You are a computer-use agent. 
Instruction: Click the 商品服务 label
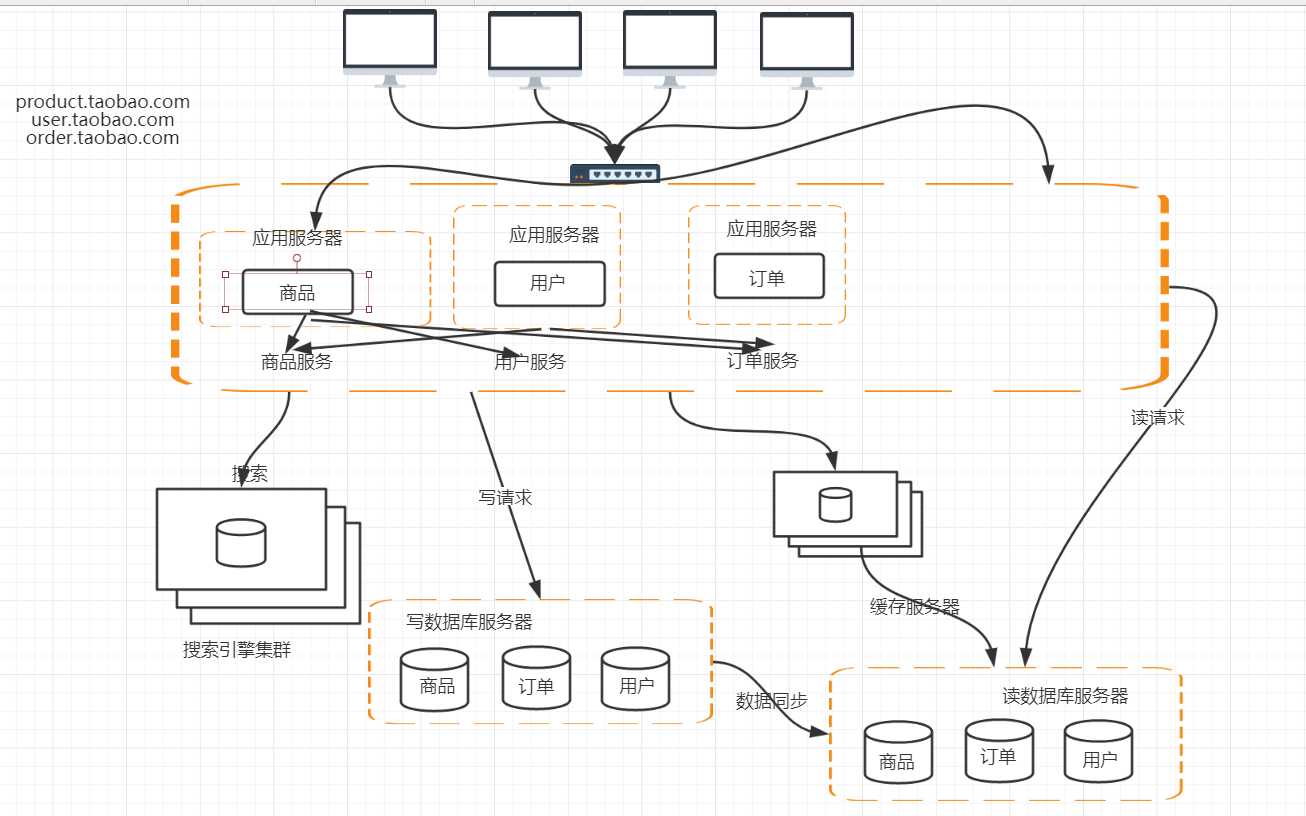coord(297,362)
